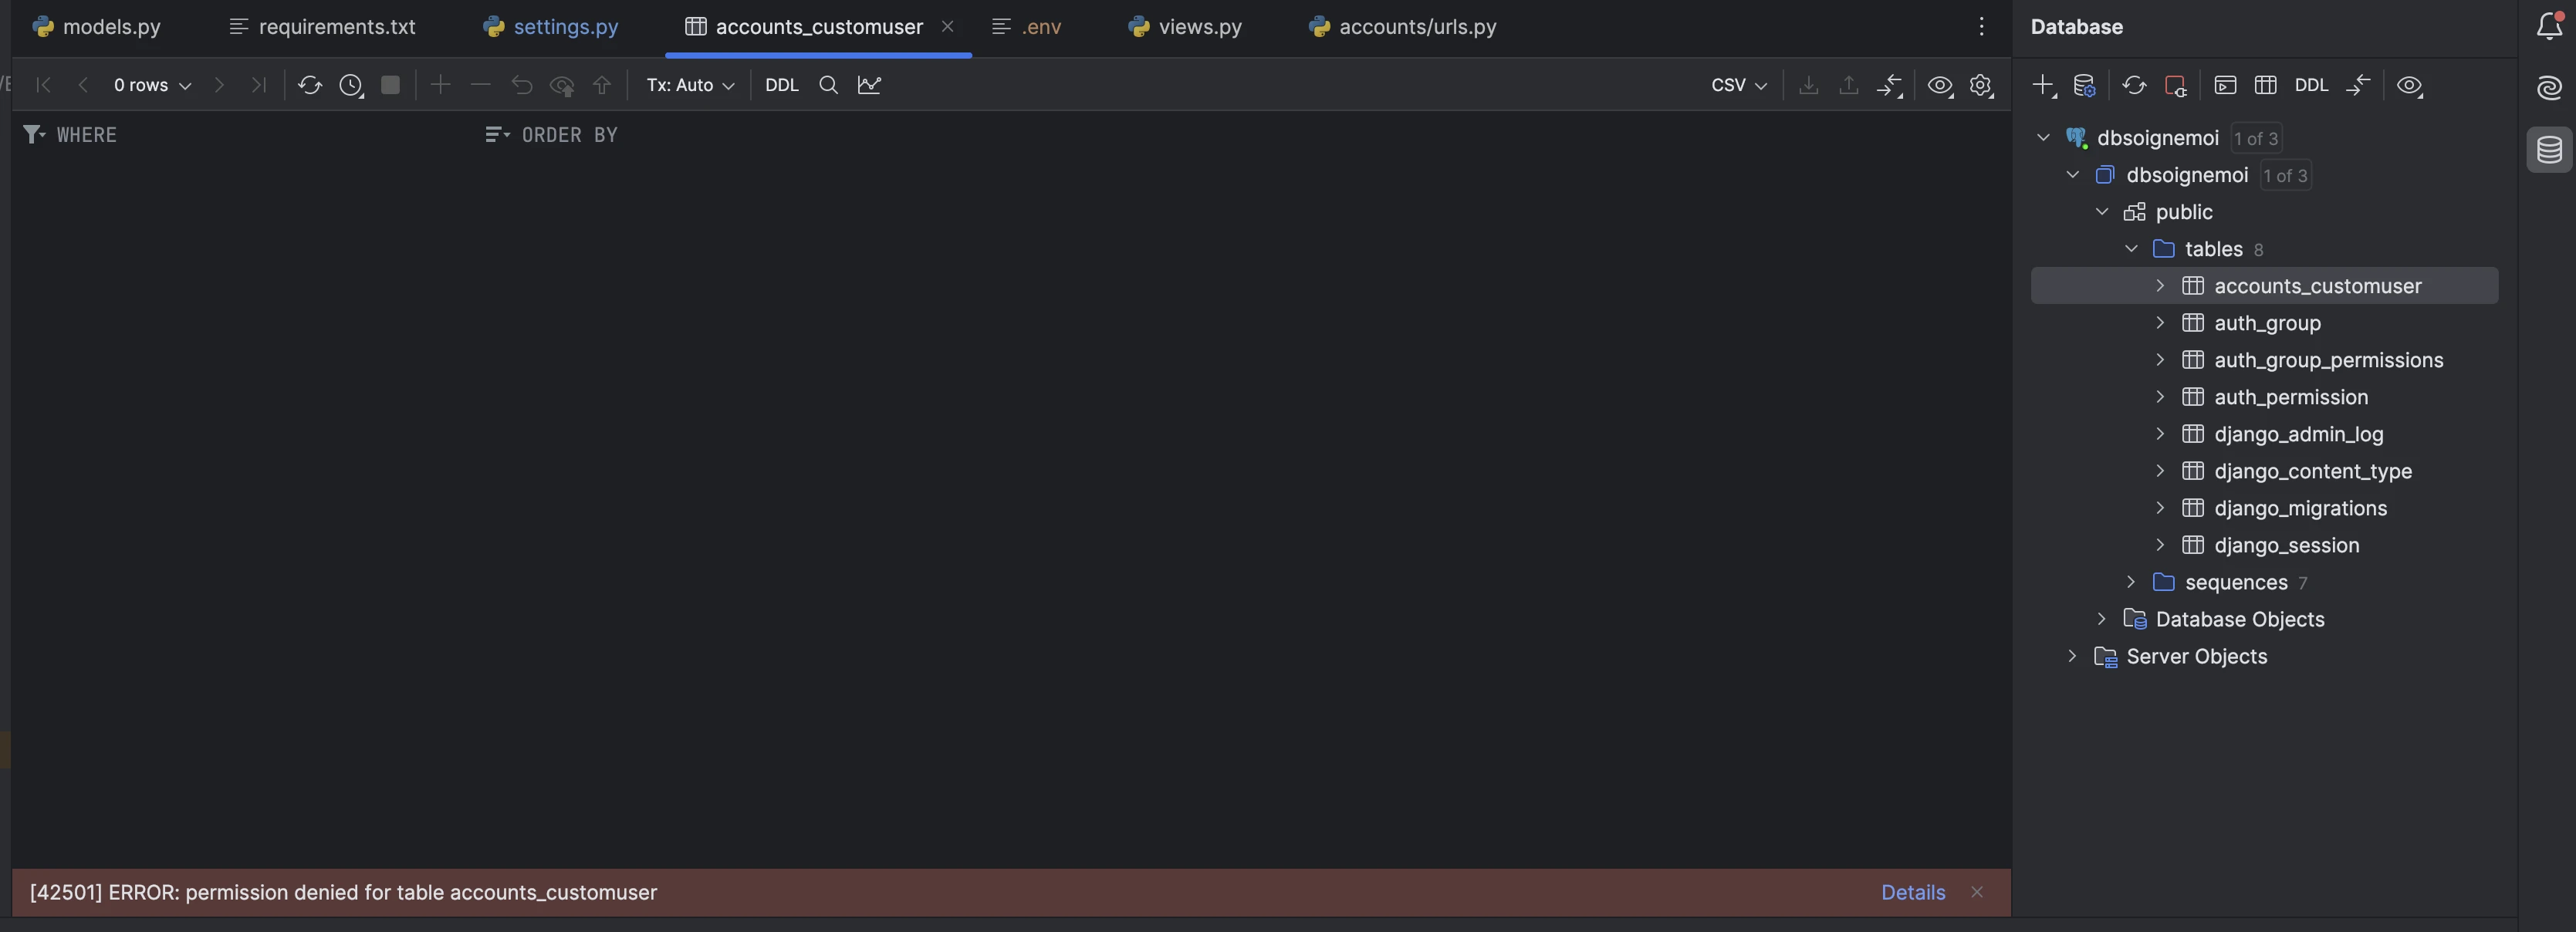Click the Details link in error bar
Viewport: 2576px width, 932px height.
[1912, 892]
